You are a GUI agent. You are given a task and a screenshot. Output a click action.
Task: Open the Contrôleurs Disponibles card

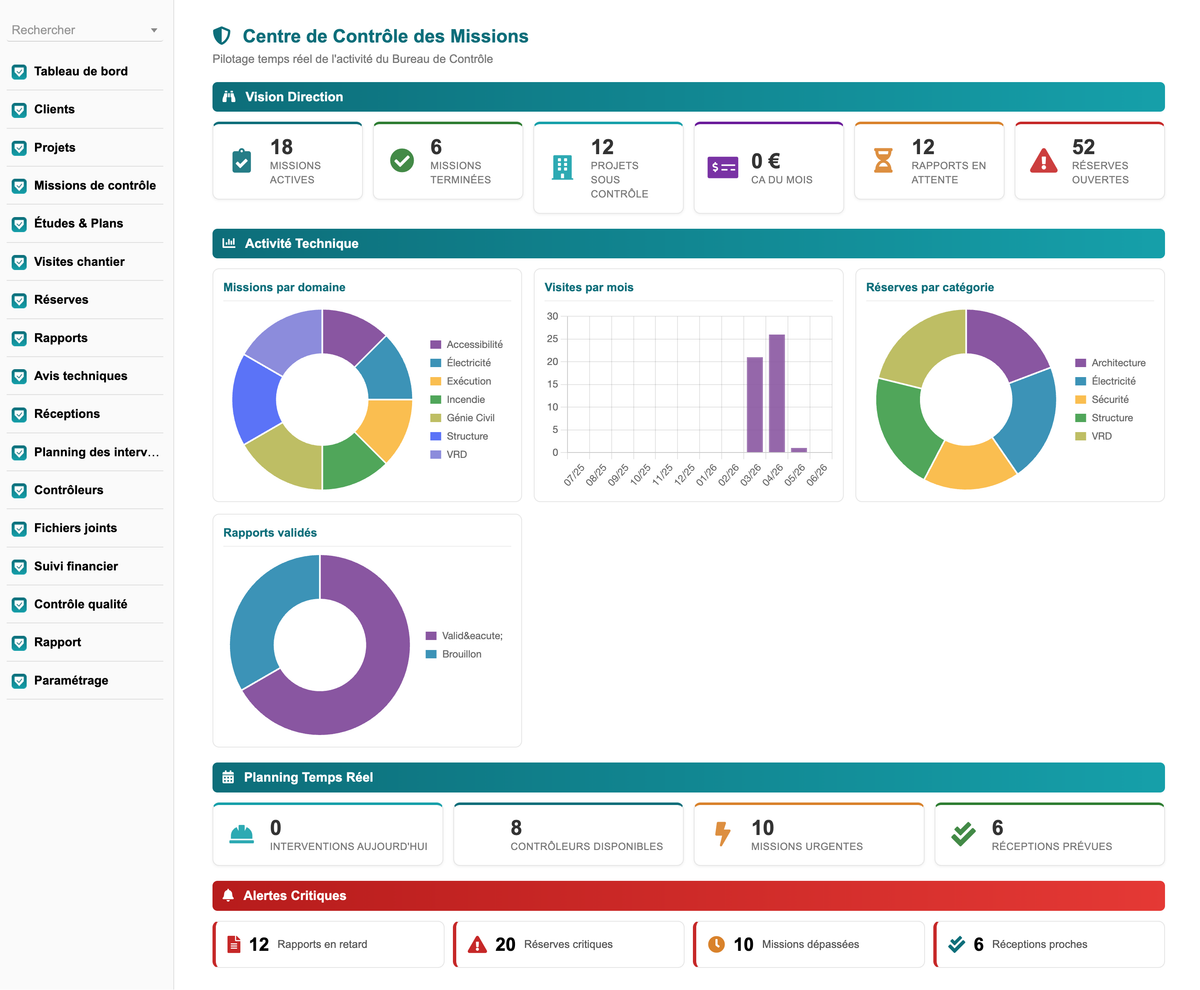coord(568,834)
